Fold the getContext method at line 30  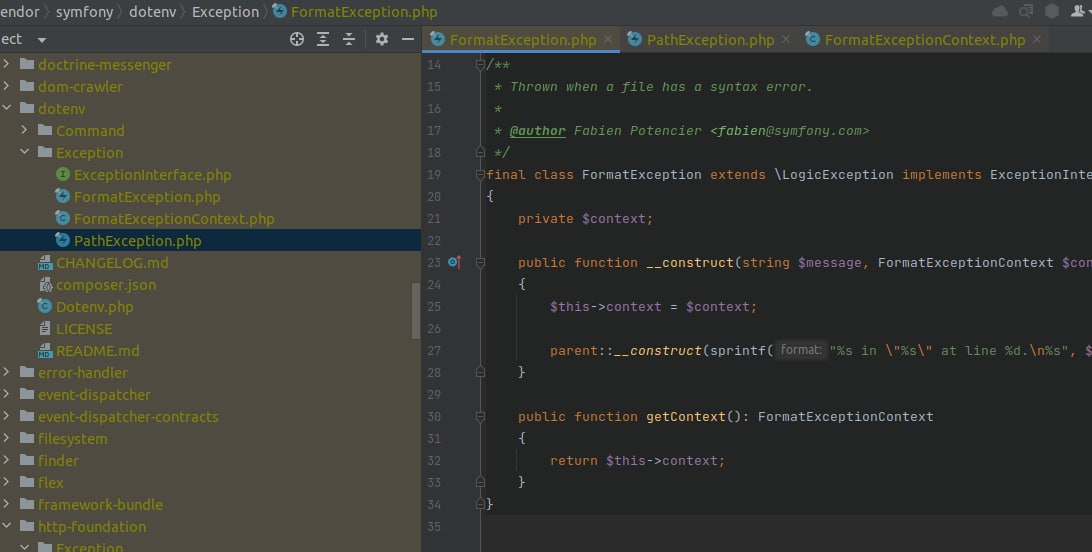point(480,416)
